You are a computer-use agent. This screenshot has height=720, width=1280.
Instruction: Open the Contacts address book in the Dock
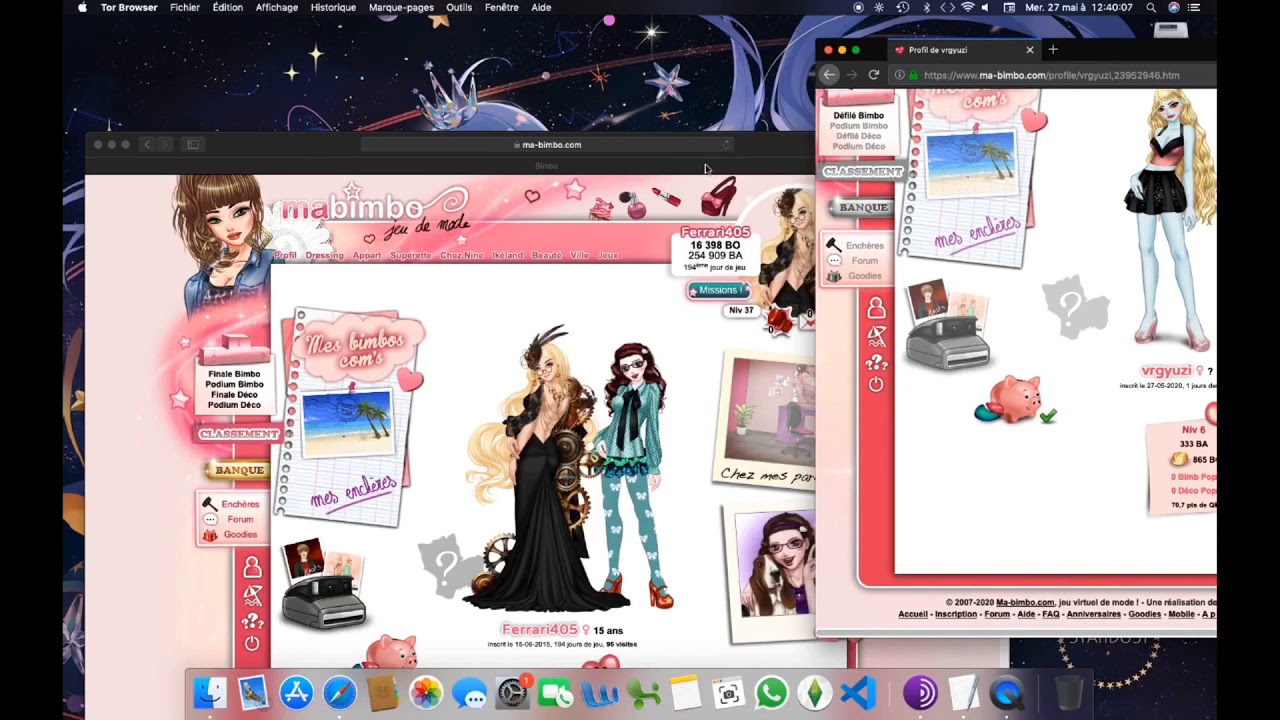[x=383, y=693]
